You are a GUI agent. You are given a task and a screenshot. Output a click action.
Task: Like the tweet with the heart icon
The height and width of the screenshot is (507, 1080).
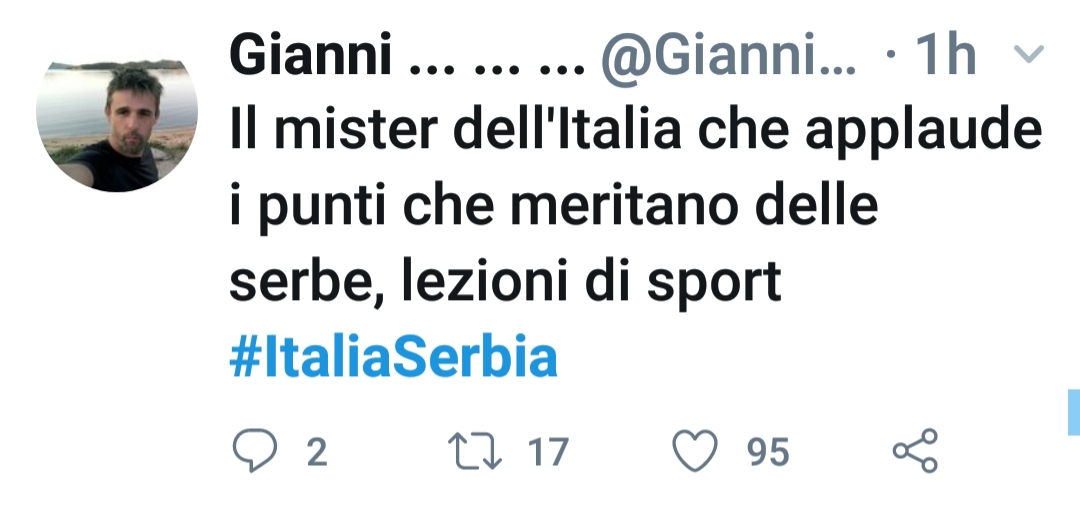pyautogui.click(x=696, y=452)
